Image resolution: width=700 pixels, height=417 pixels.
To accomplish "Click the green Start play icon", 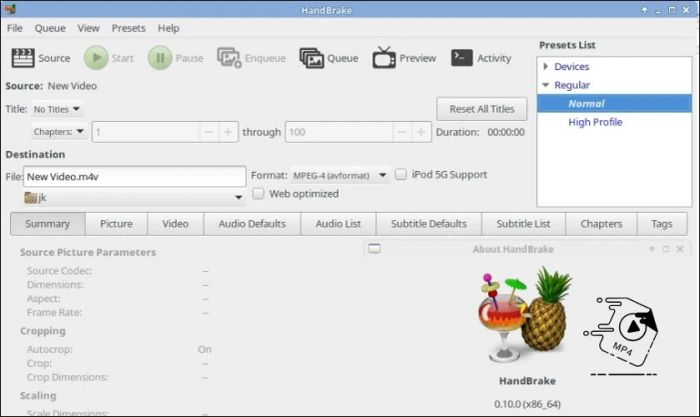I will [96, 58].
